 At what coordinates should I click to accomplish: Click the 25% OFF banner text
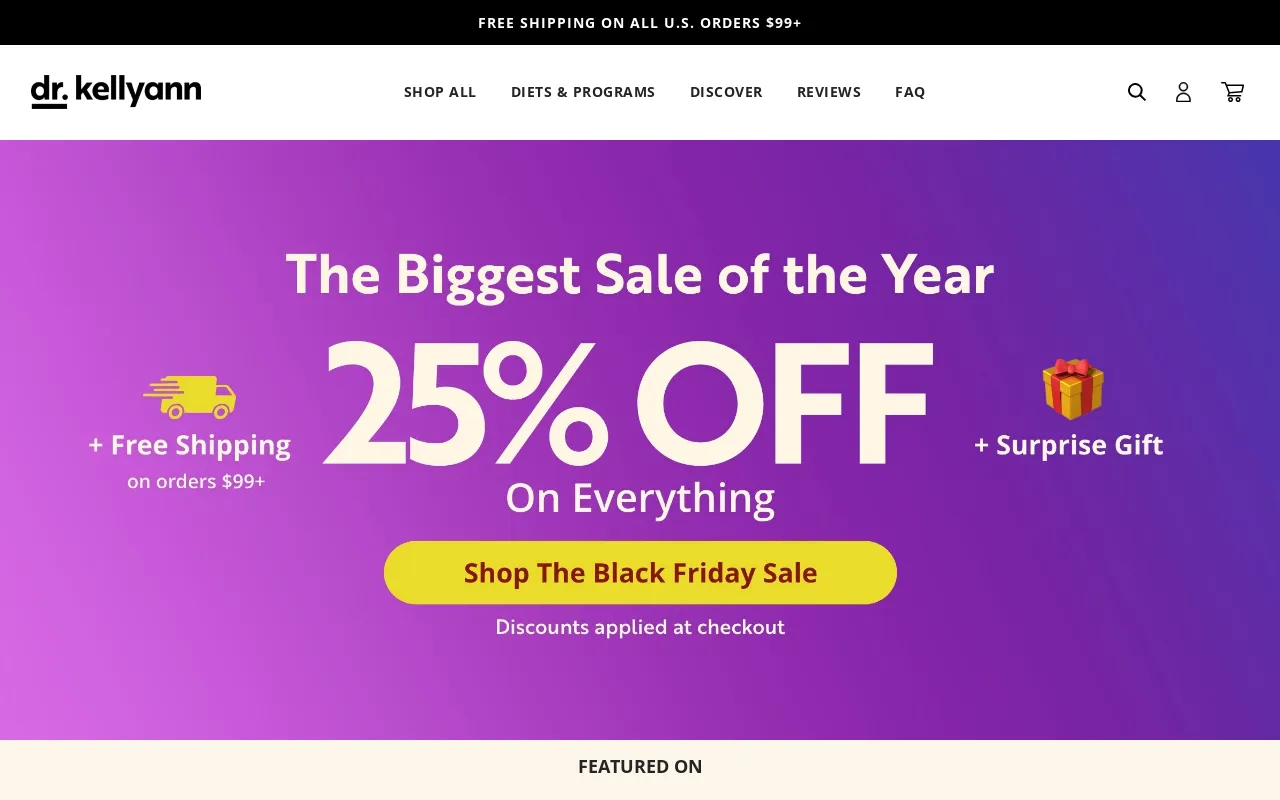coord(628,405)
